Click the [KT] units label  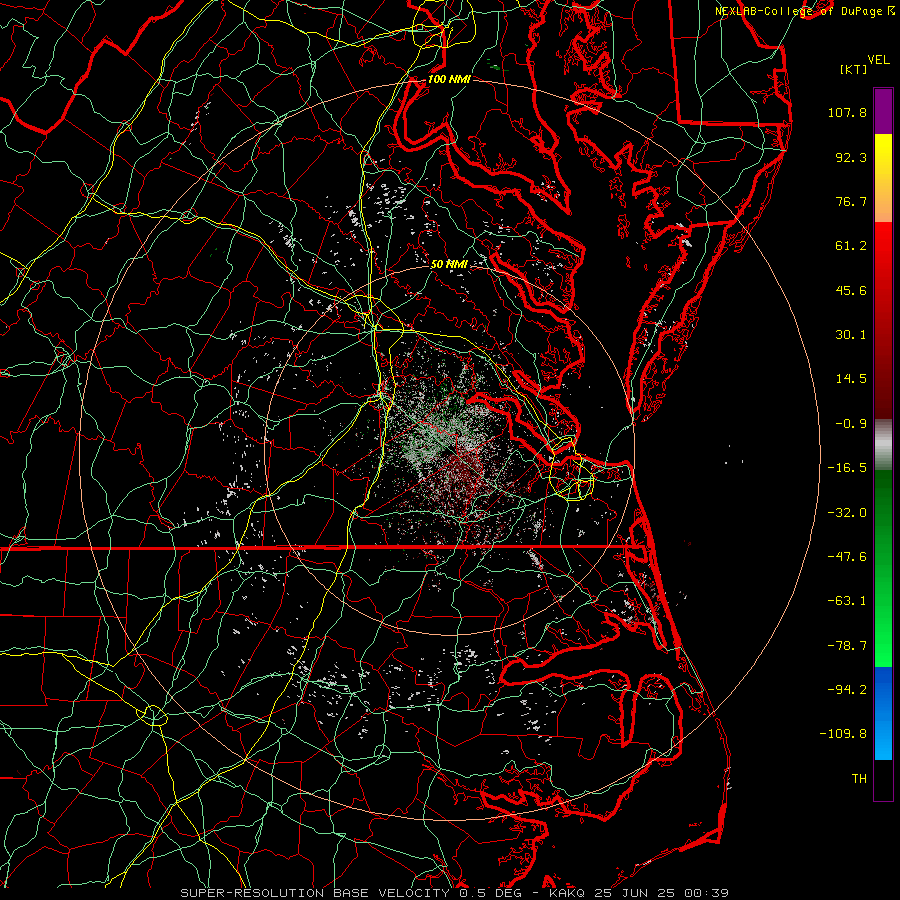coord(854,69)
